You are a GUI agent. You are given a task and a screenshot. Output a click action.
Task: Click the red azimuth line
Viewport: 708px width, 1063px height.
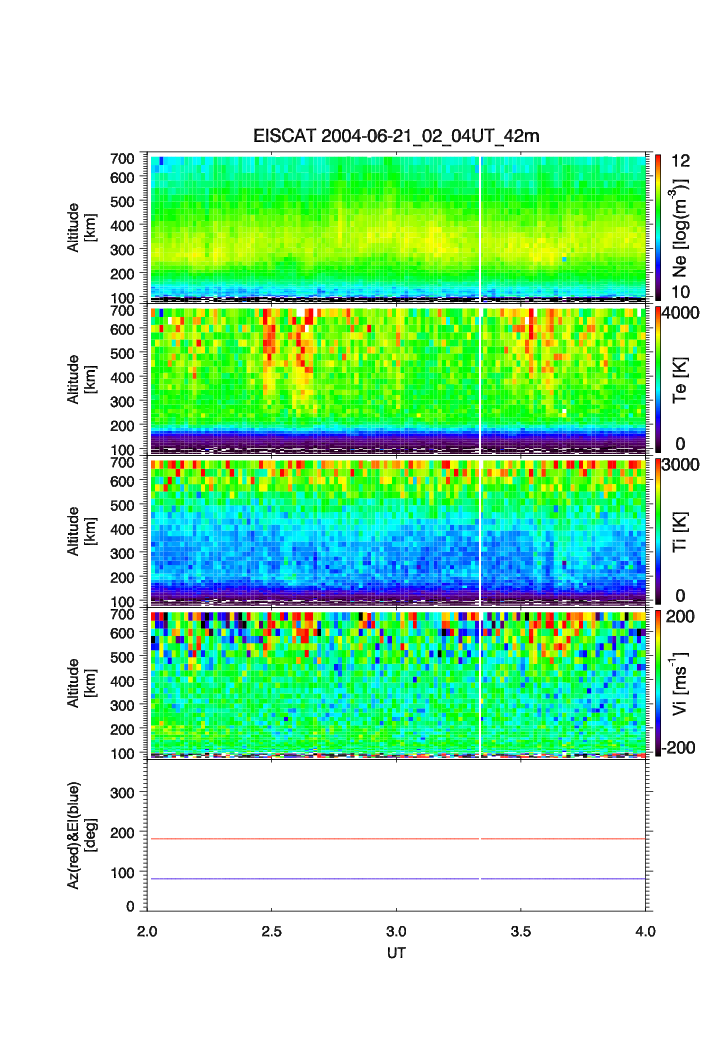coord(300,839)
